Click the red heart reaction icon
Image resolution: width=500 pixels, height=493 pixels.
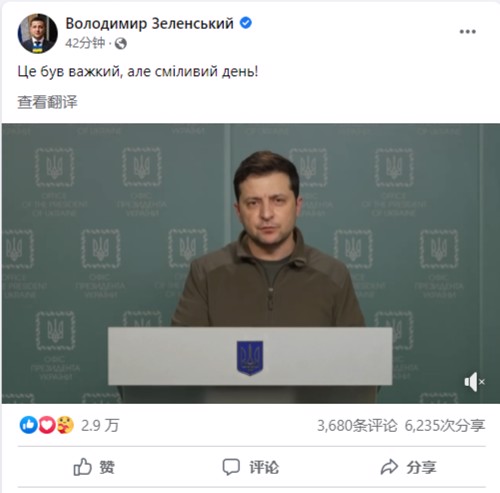tap(47, 425)
